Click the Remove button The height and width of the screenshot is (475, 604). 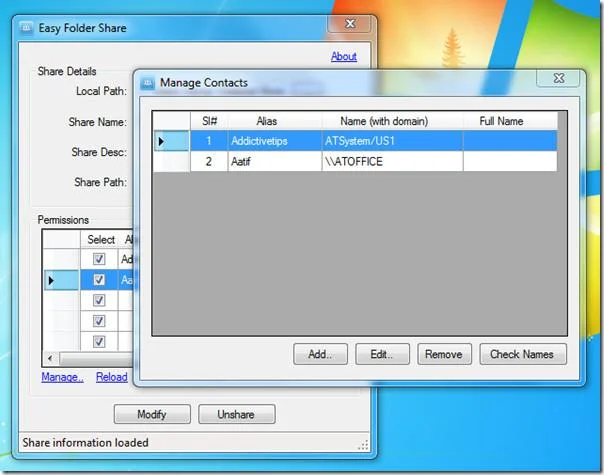pyautogui.click(x=444, y=354)
